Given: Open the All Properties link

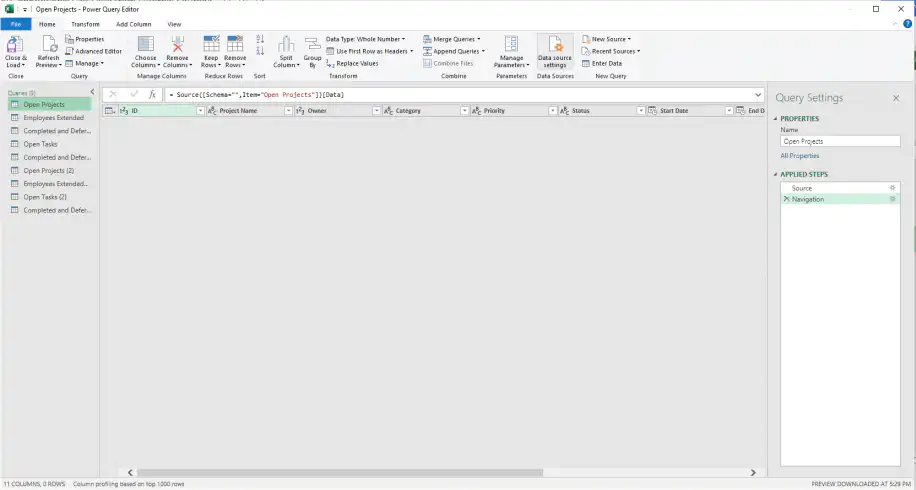Looking at the screenshot, I should (800, 156).
